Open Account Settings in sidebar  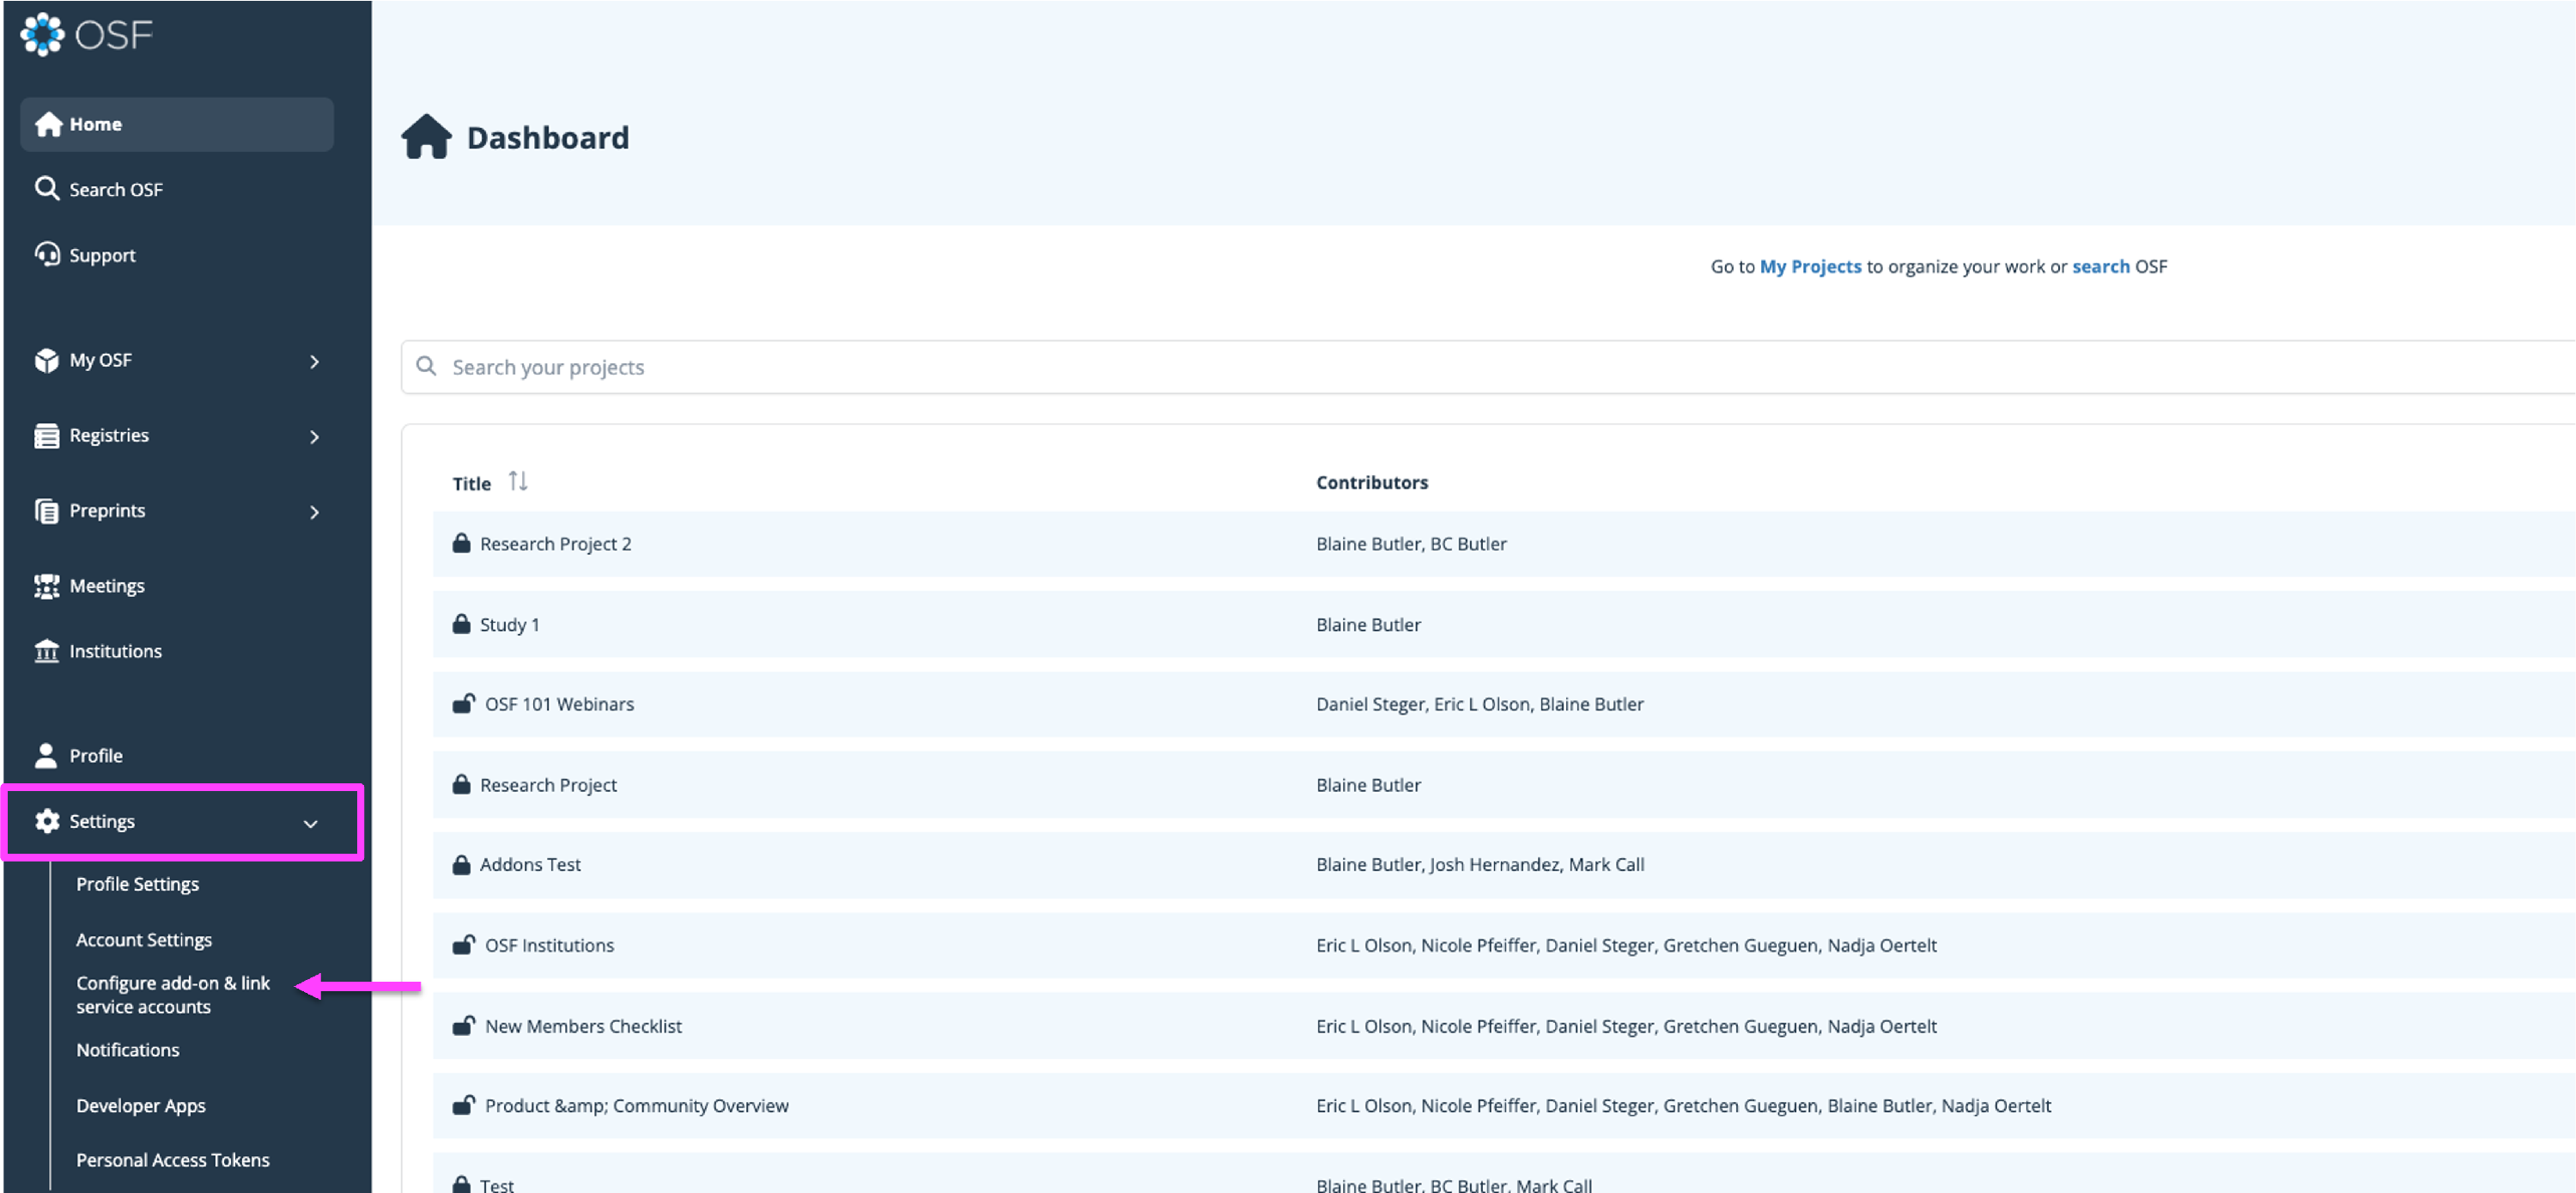coord(144,939)
